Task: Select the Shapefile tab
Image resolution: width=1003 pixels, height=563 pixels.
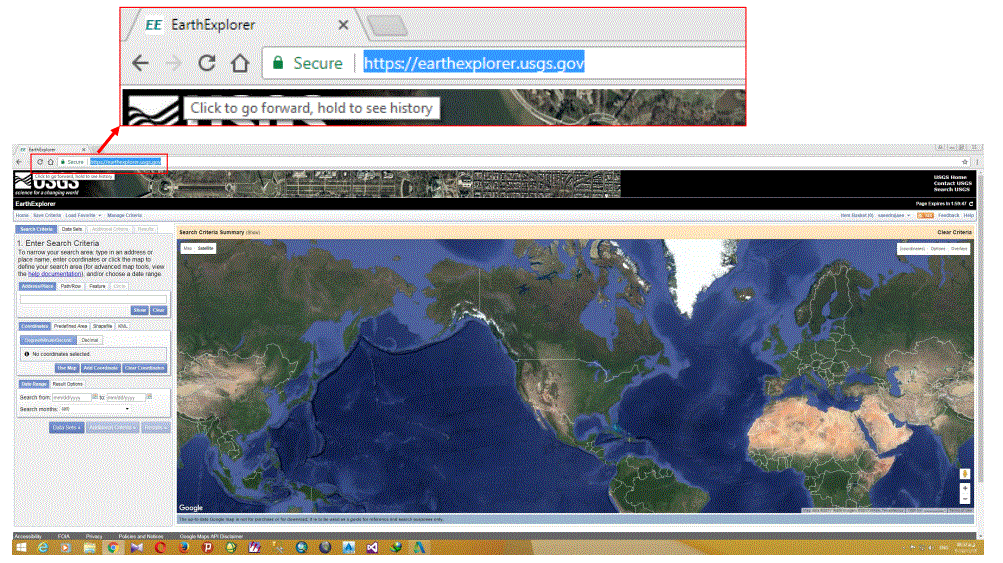Action: coord(102,326)
